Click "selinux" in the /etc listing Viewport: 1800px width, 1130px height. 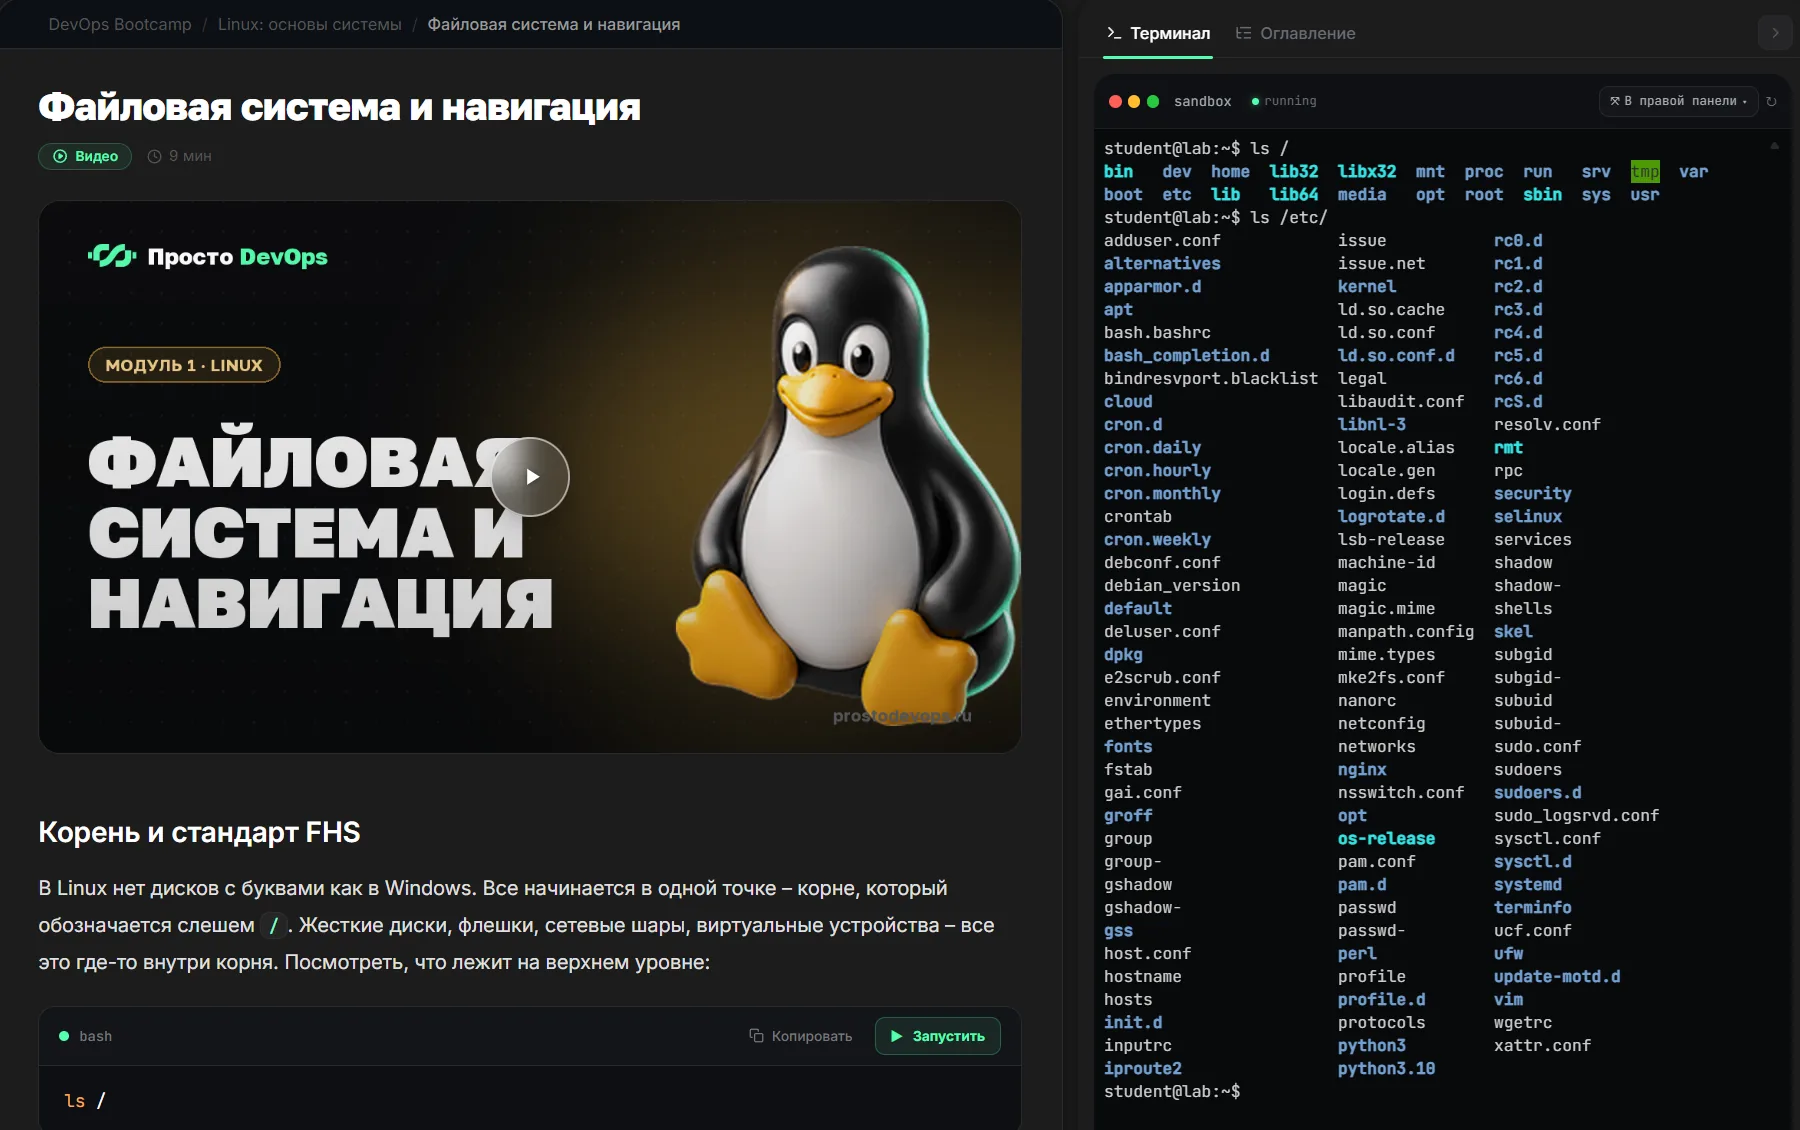(x=1528, y=517)
